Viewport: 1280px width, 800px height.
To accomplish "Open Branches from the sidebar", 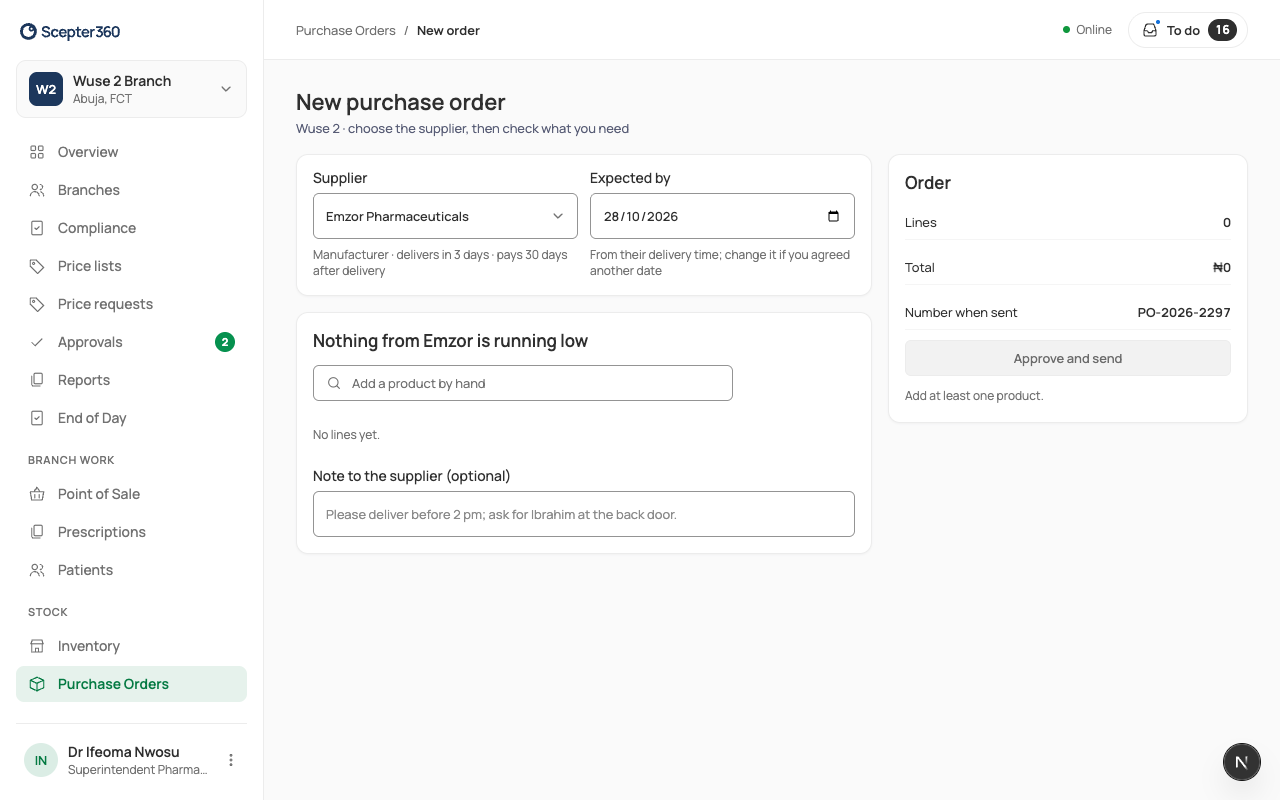I will coord(131,190).
